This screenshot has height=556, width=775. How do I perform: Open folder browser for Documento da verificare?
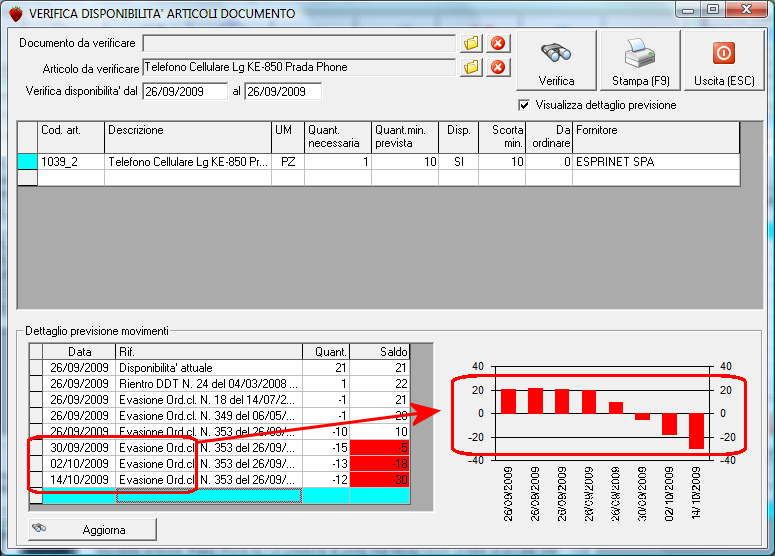click(472, 43)
